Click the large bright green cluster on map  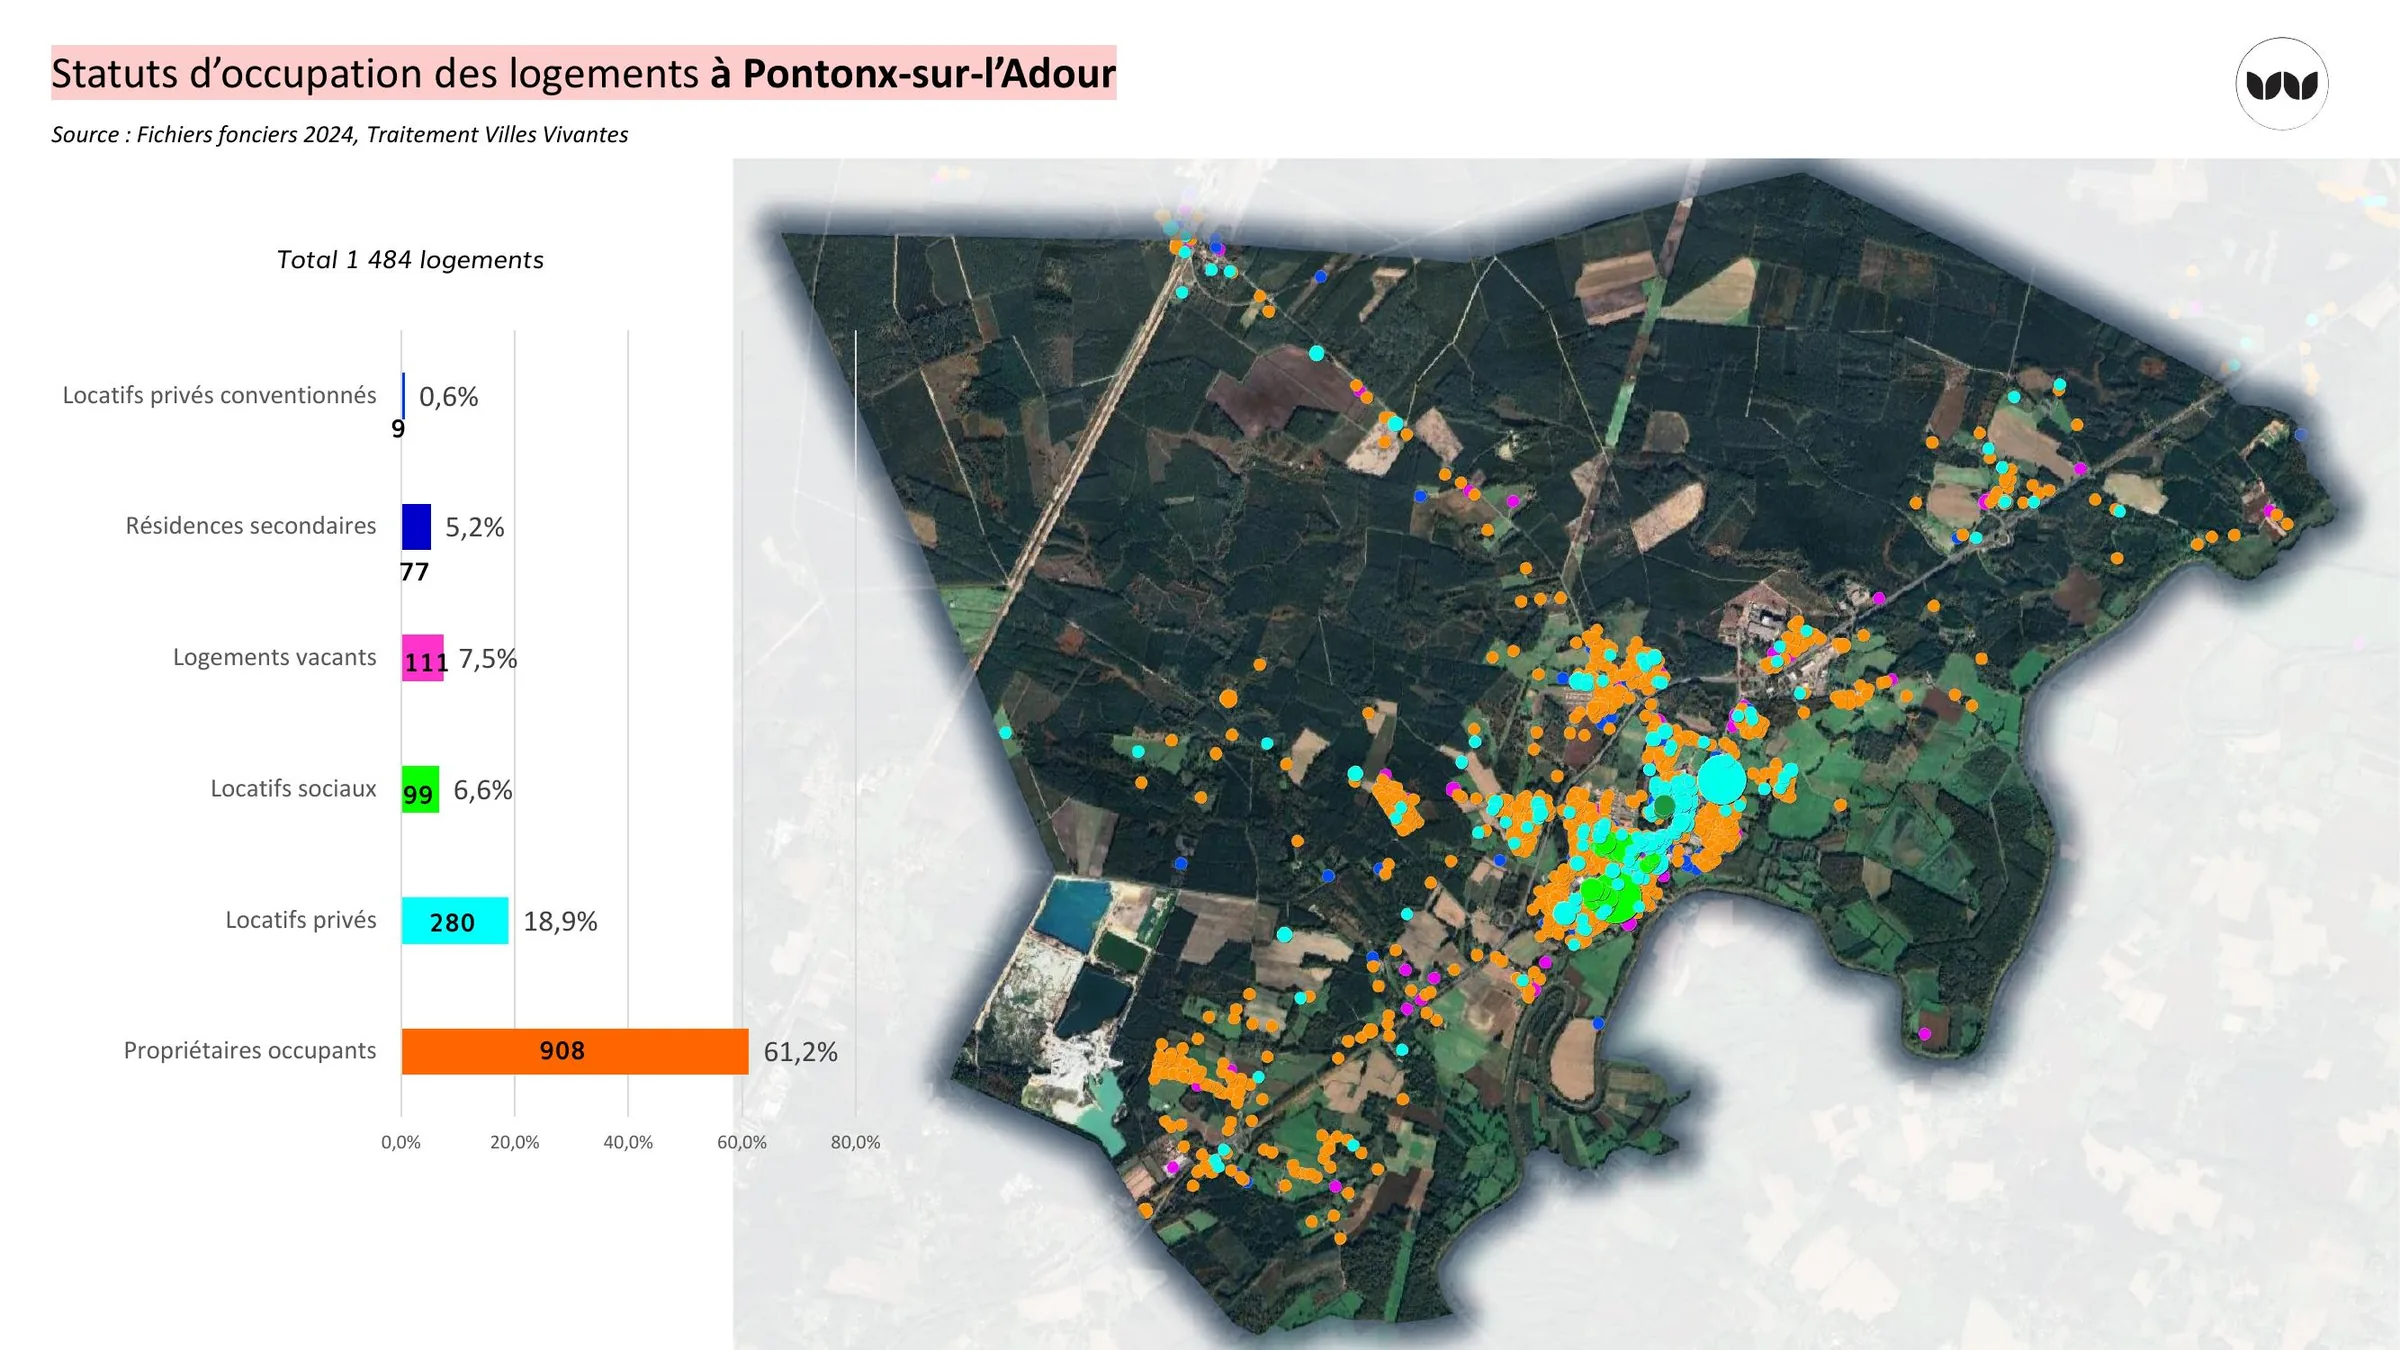tap(1612, 895)
